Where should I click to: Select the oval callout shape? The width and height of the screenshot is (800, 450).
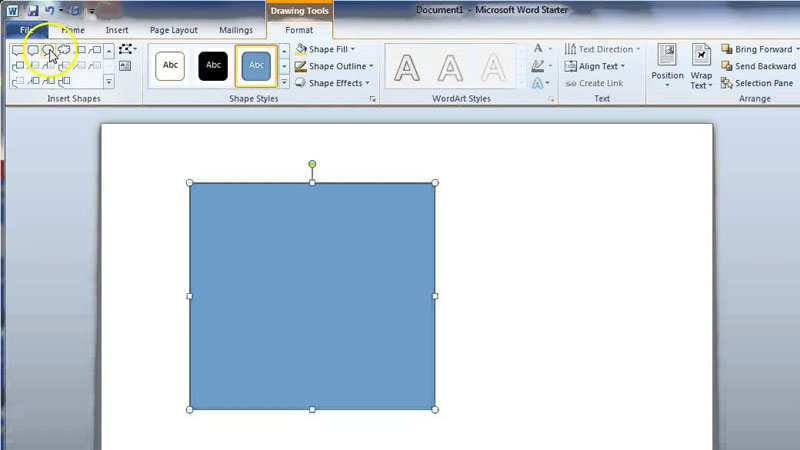(48, 50)
